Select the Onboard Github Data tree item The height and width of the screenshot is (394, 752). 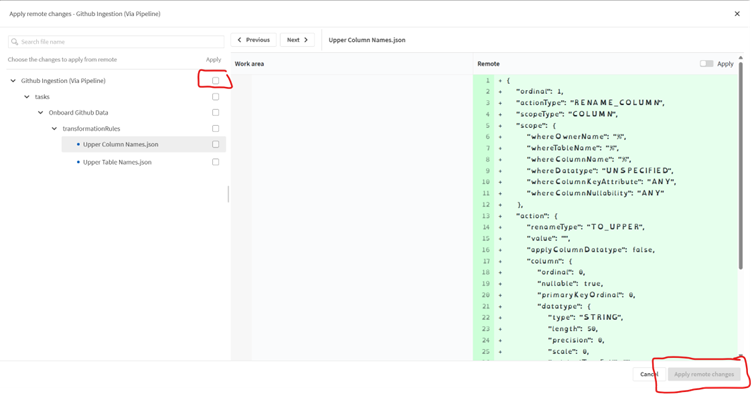click(78, 113)
